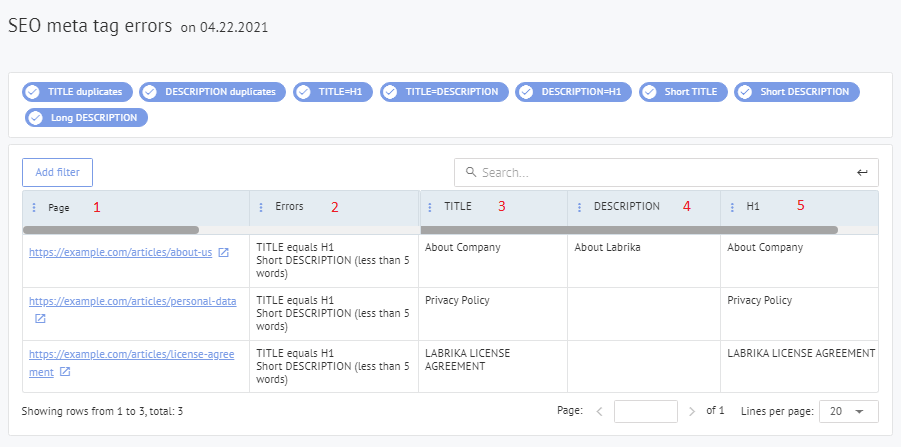Expand the Lines per page dropdown
The width and height of the screenshot is (901, 447).
click(847, 412)
